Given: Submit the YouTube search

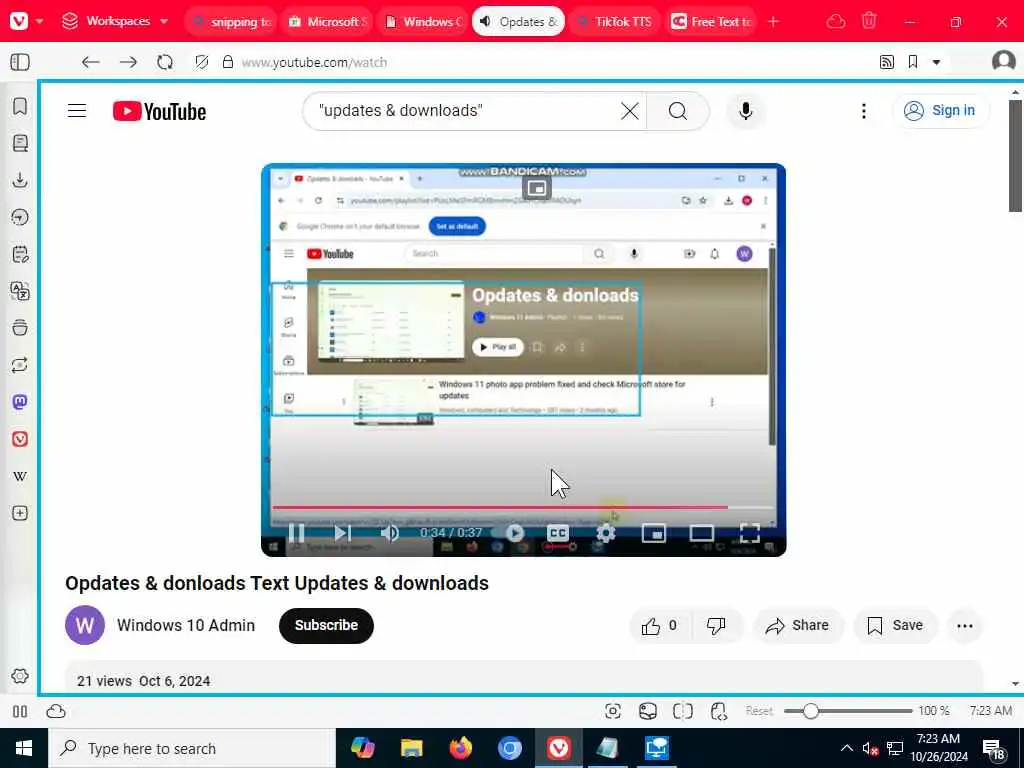Looking at the screenshot, I should click(678, 111).
